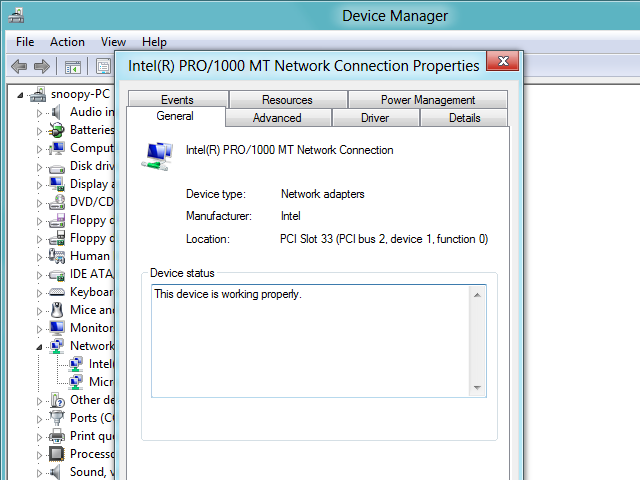Select the snoopy-PC tree label
Screen dimensions: 640x480
click(x=80, y=94)
